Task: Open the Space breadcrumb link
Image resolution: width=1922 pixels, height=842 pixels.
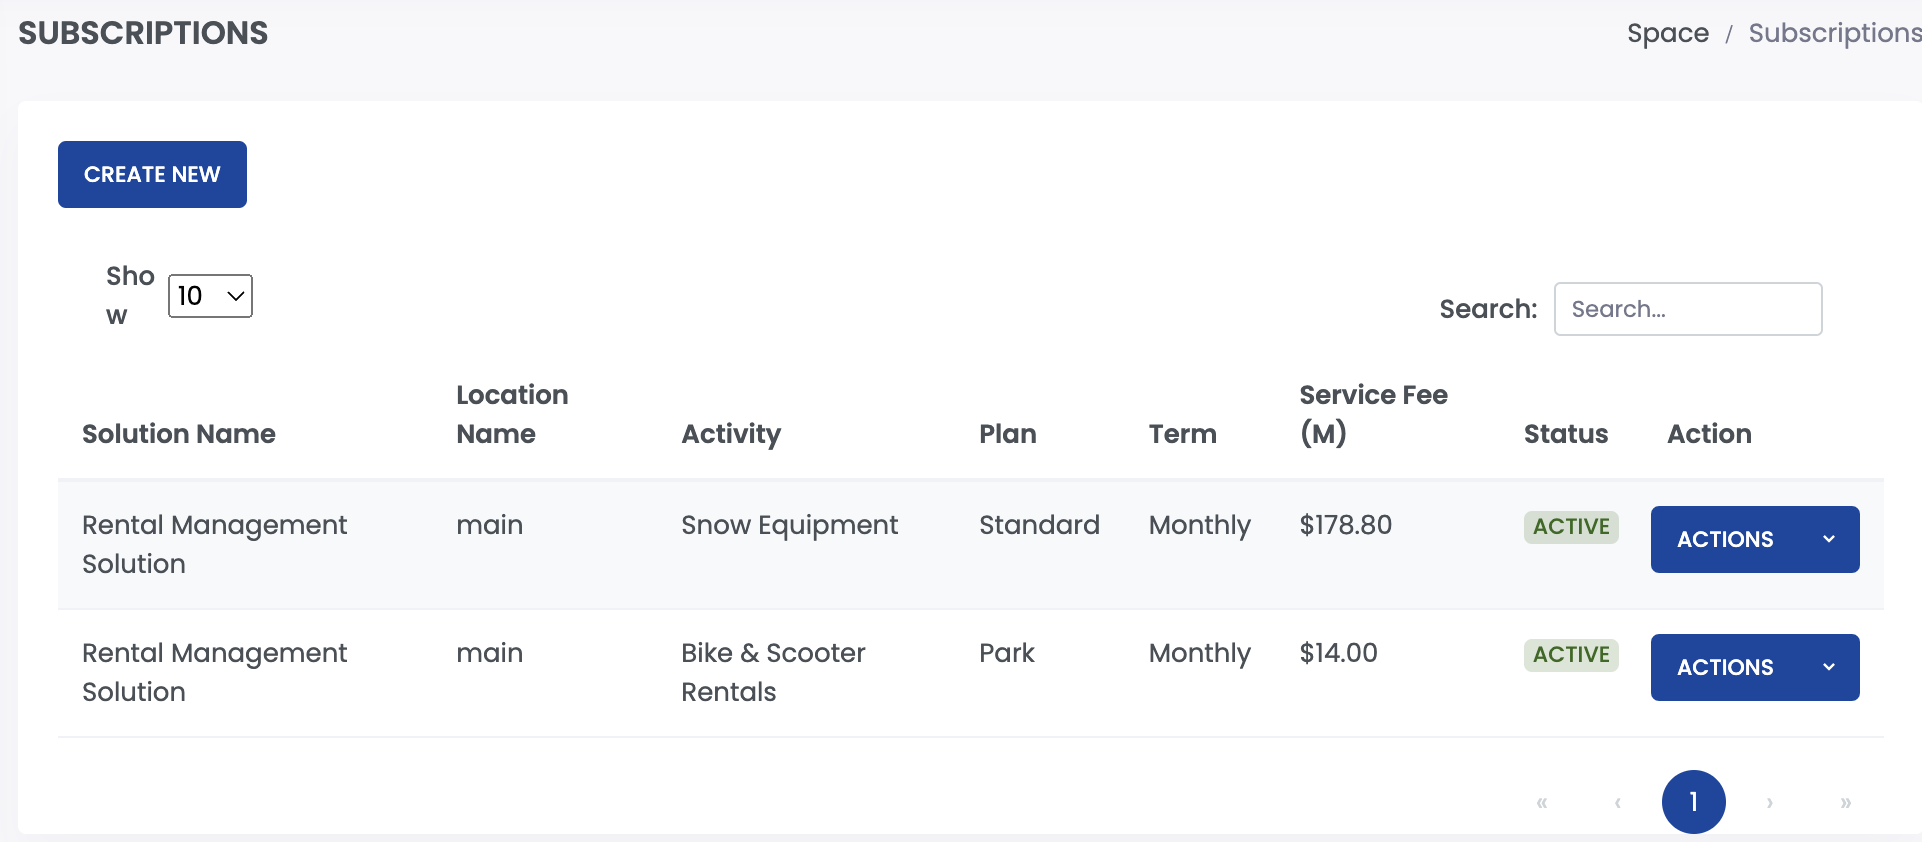Action: 1668,33
